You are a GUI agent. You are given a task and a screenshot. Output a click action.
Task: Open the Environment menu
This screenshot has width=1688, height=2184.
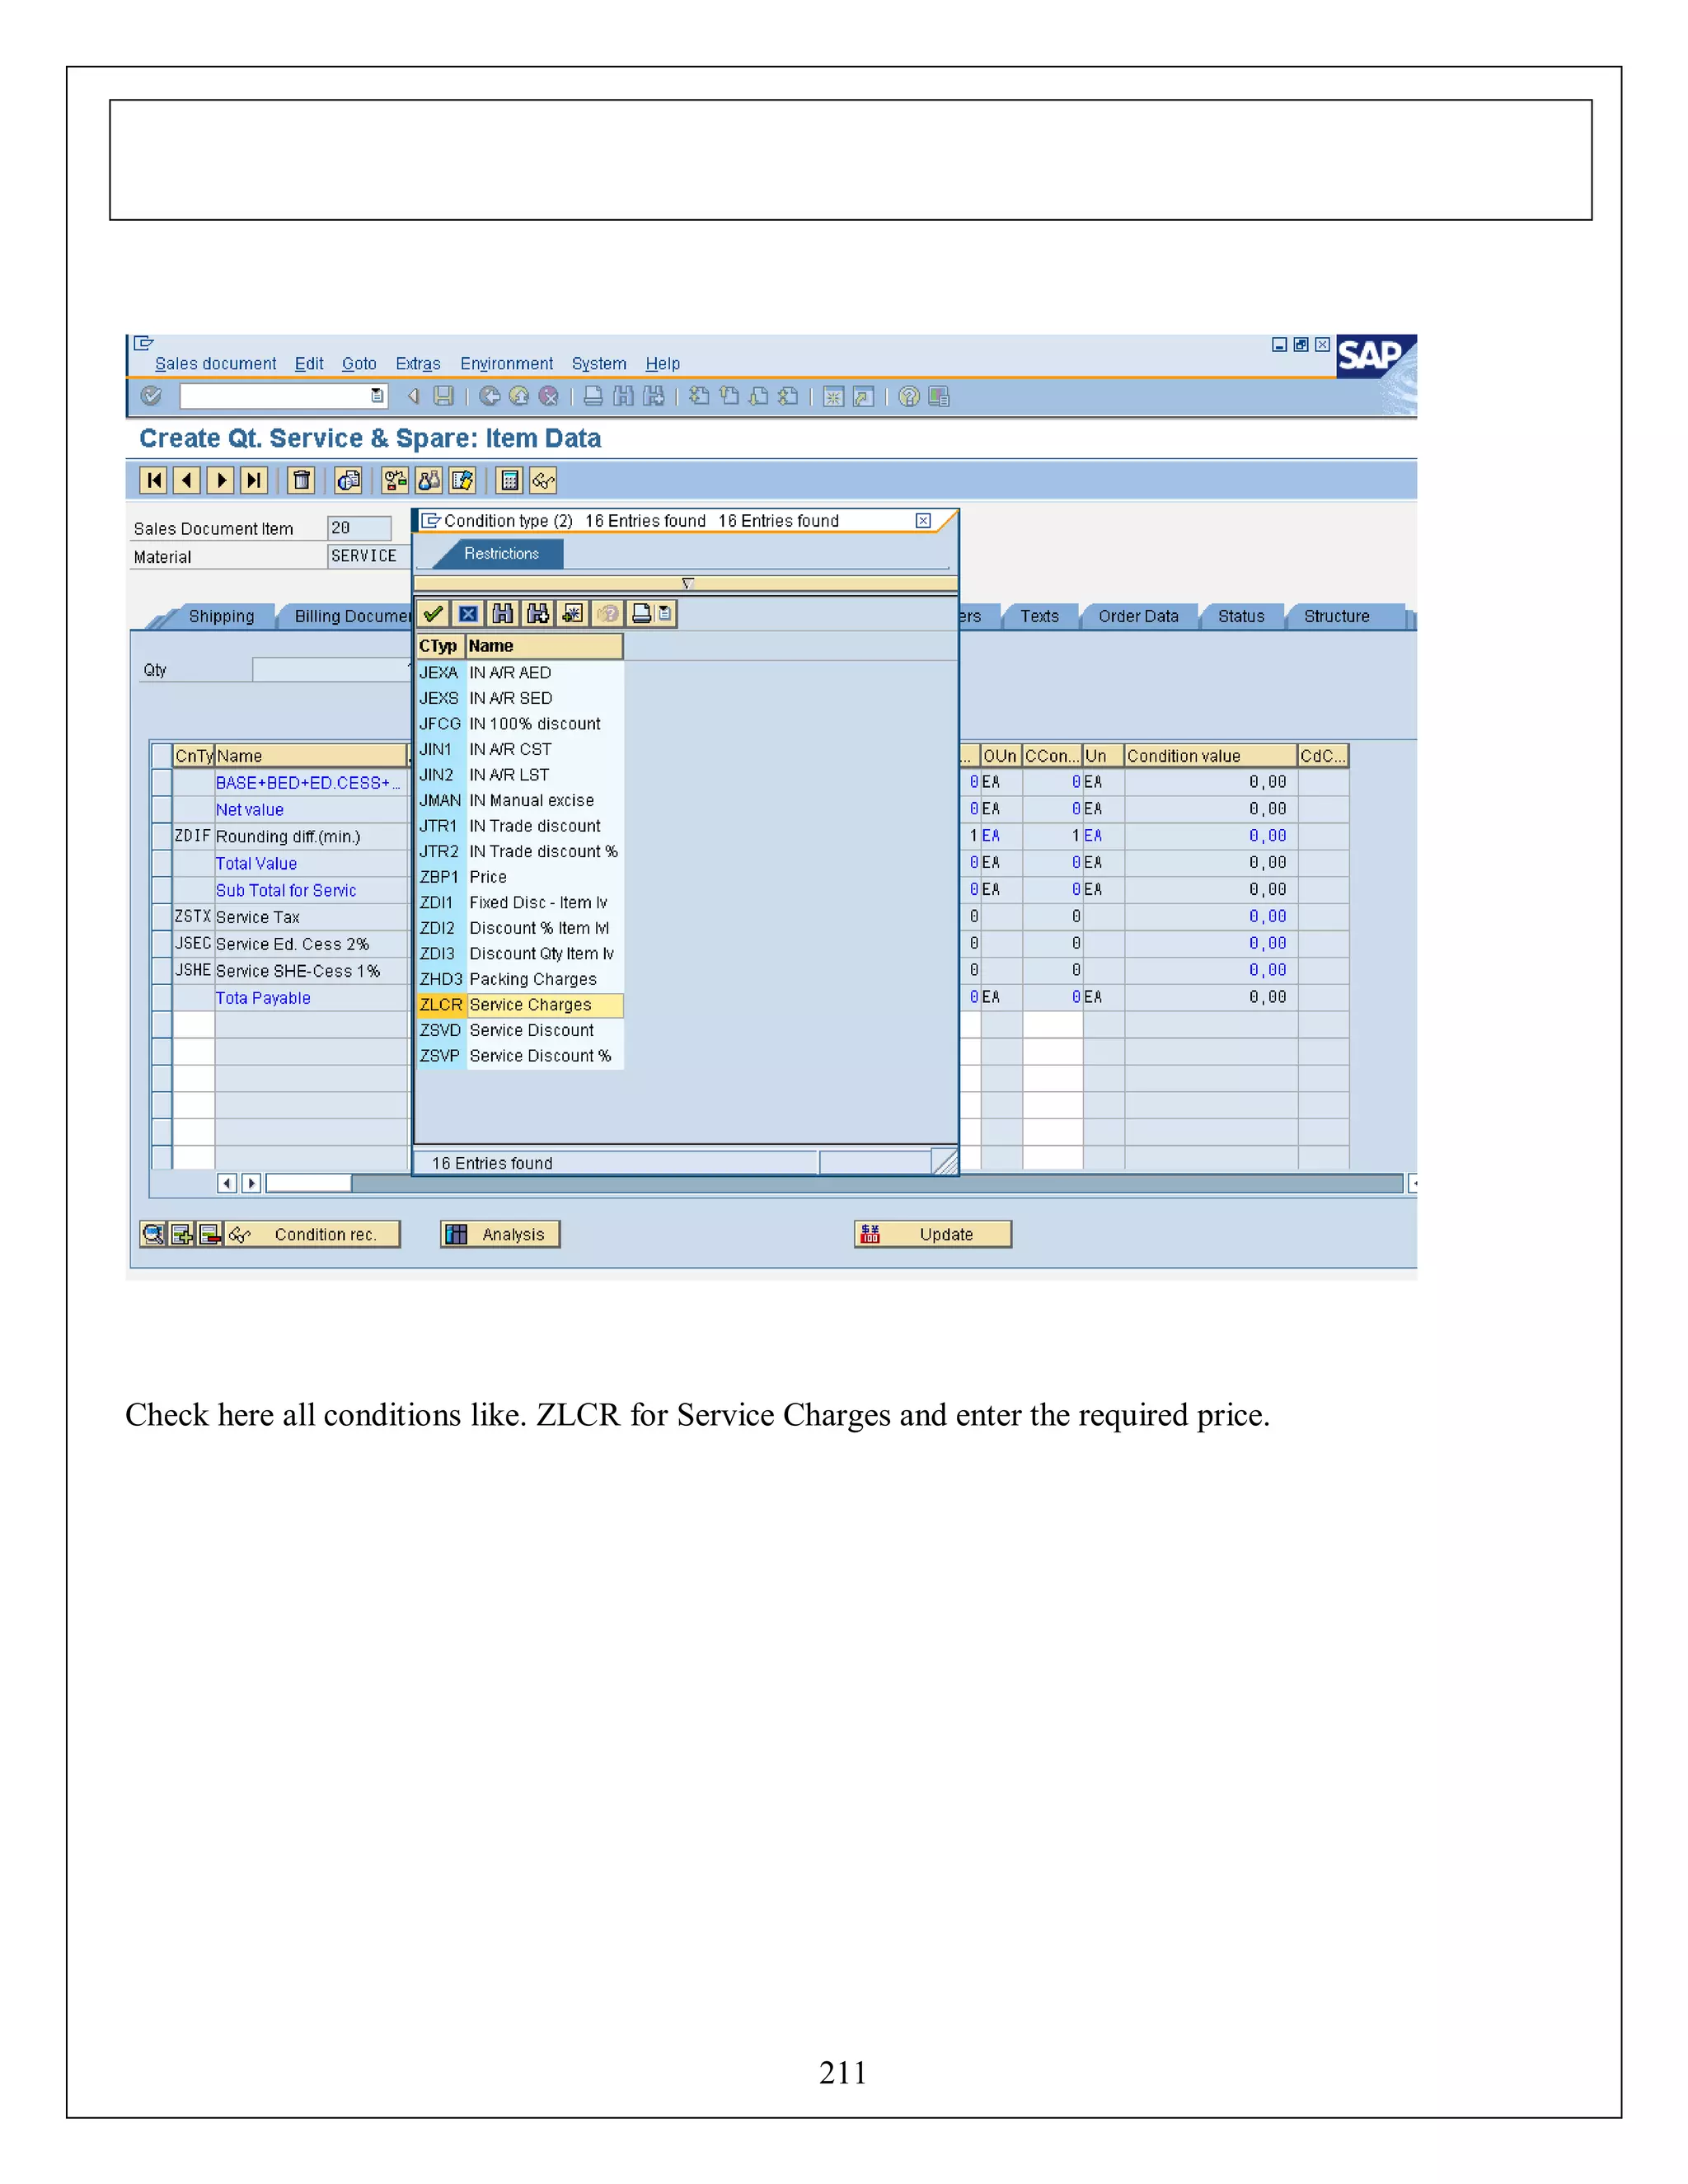point(506,364)
